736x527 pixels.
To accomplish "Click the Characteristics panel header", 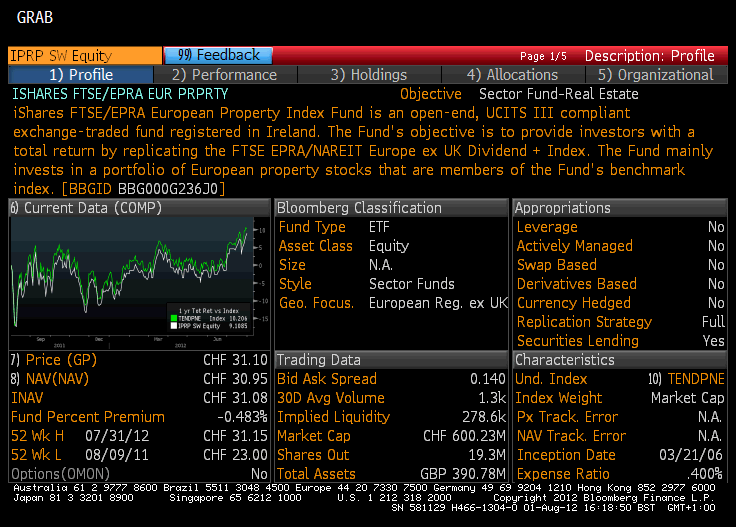I will (x=620, y=359).
